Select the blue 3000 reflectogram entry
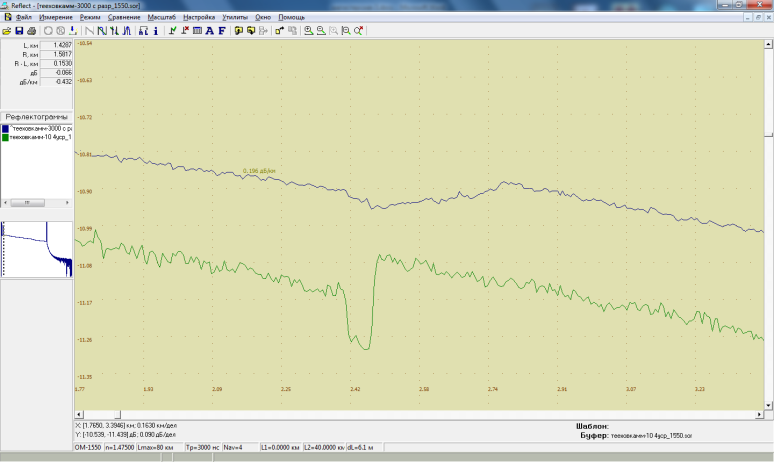Screen dimensions: 774x462 41,128
